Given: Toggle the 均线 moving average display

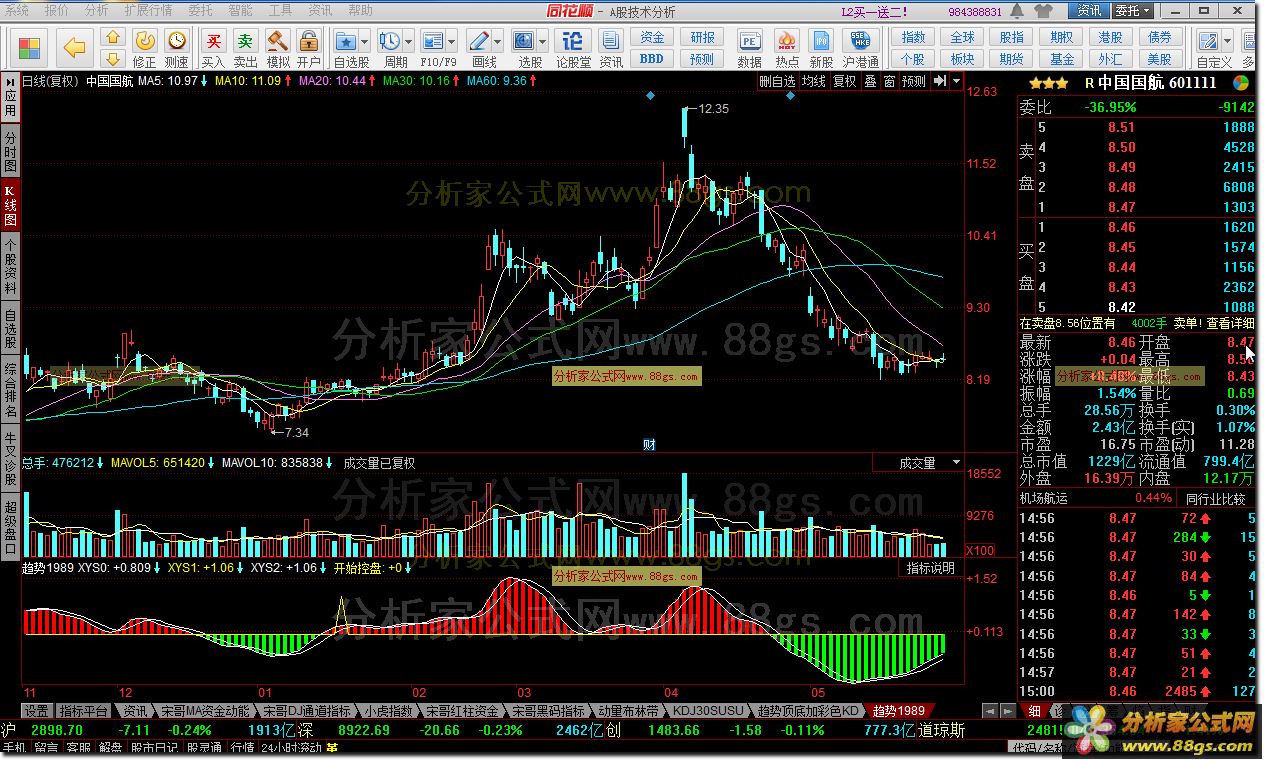Looking at the screenshot, I should tap(814, 81).
